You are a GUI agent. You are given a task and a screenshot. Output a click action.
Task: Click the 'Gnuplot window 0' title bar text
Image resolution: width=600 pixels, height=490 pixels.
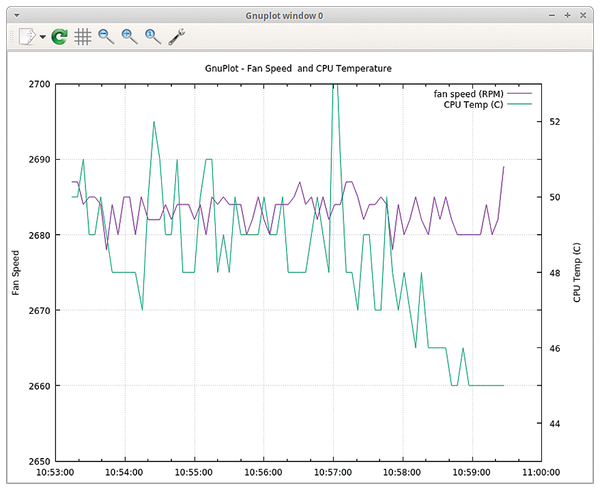(284, 16)
